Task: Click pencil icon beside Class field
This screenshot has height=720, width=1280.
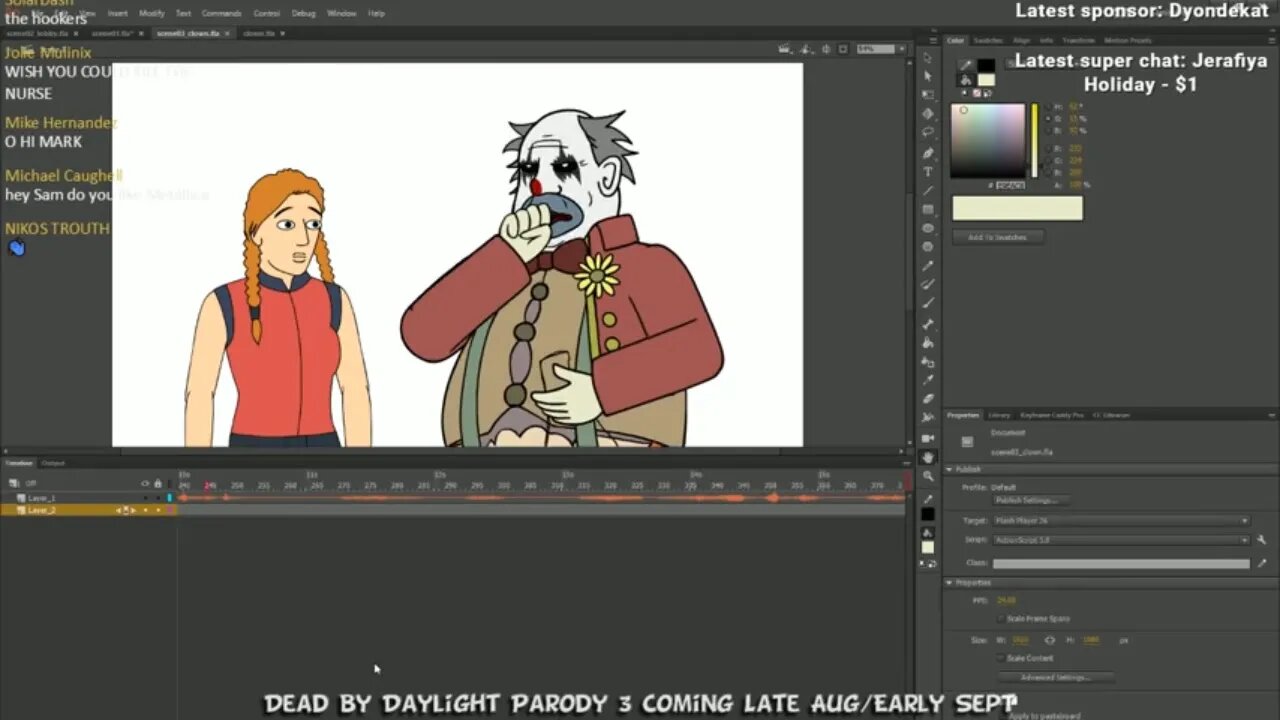Action: (1262, 563)
